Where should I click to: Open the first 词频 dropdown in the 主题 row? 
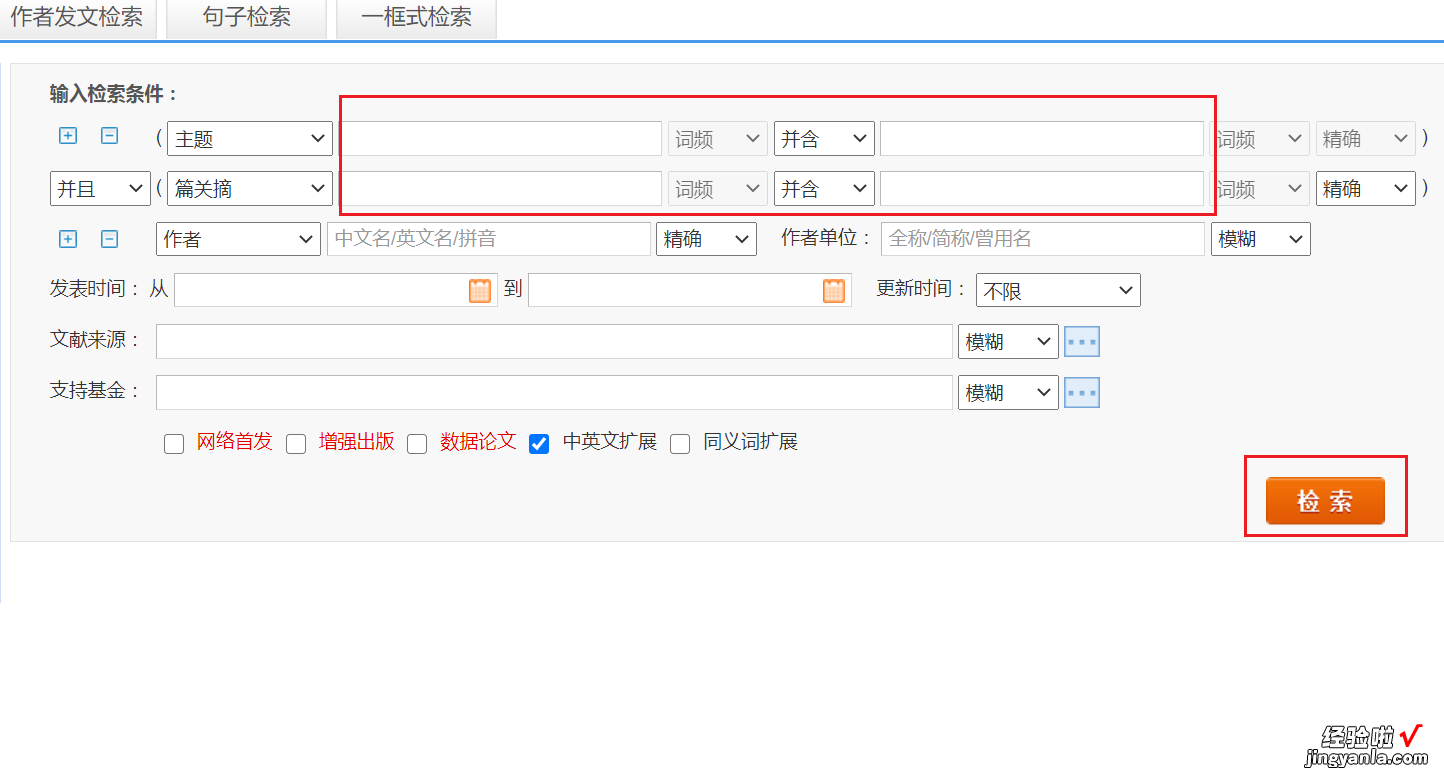click(x=718, y=139)
